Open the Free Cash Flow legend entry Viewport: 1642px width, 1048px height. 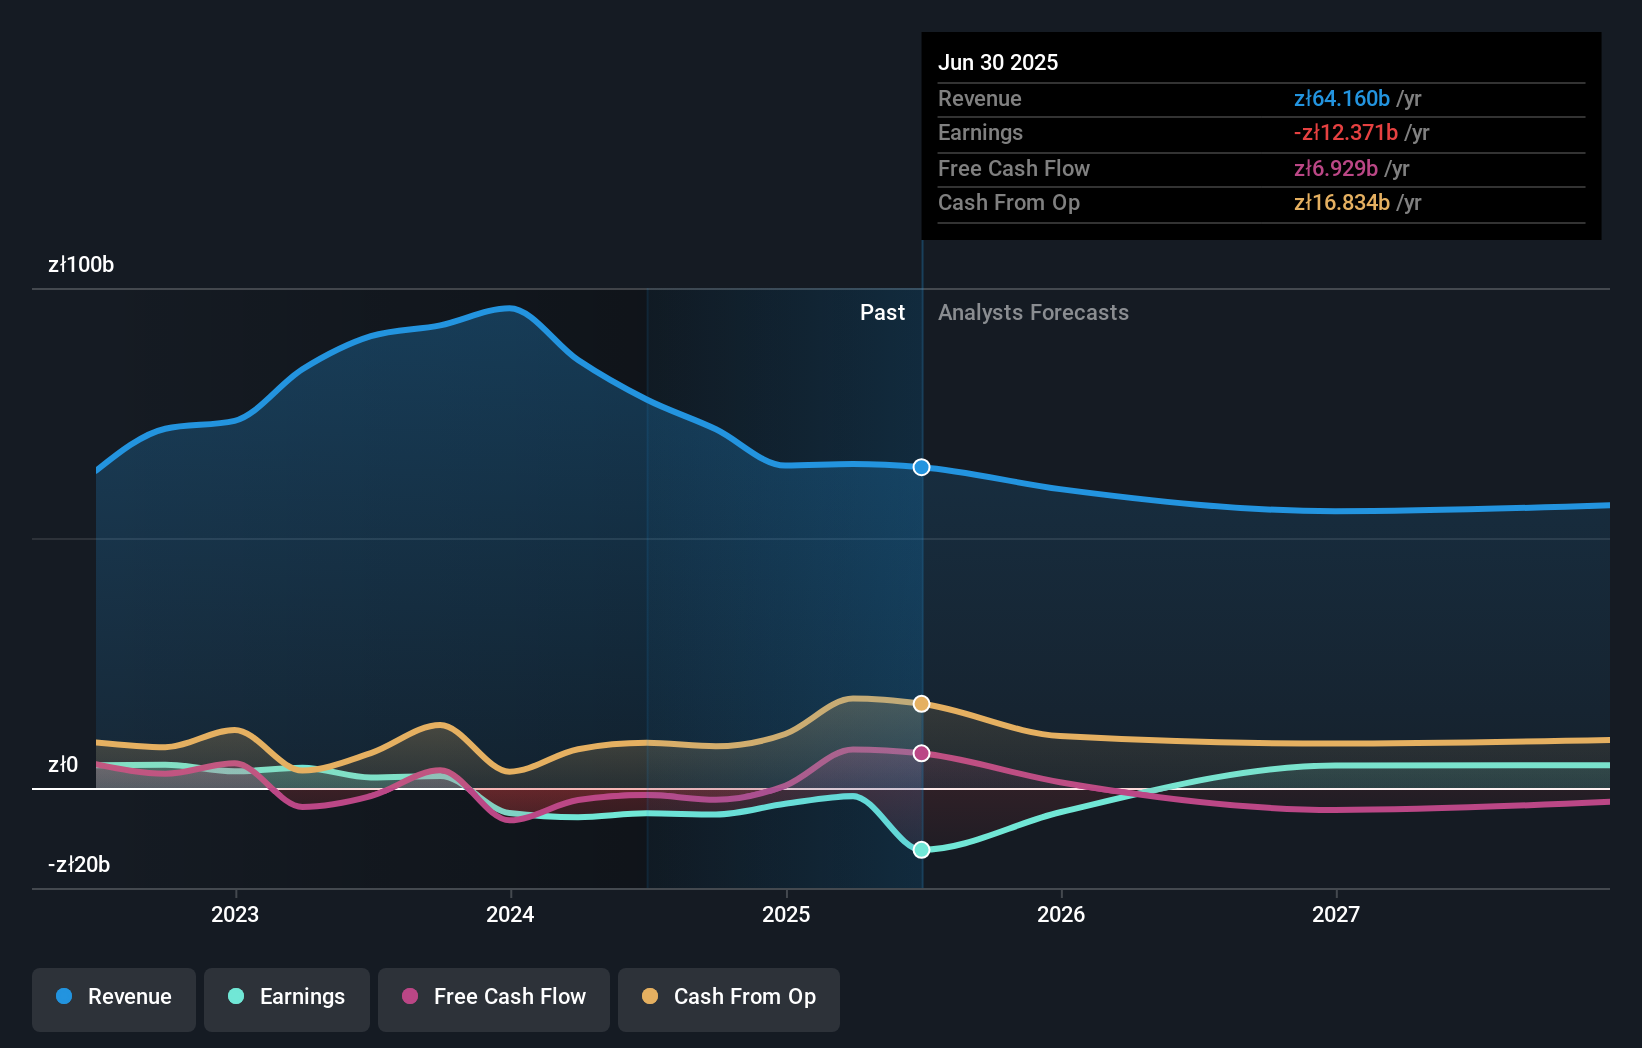[493, 997]
